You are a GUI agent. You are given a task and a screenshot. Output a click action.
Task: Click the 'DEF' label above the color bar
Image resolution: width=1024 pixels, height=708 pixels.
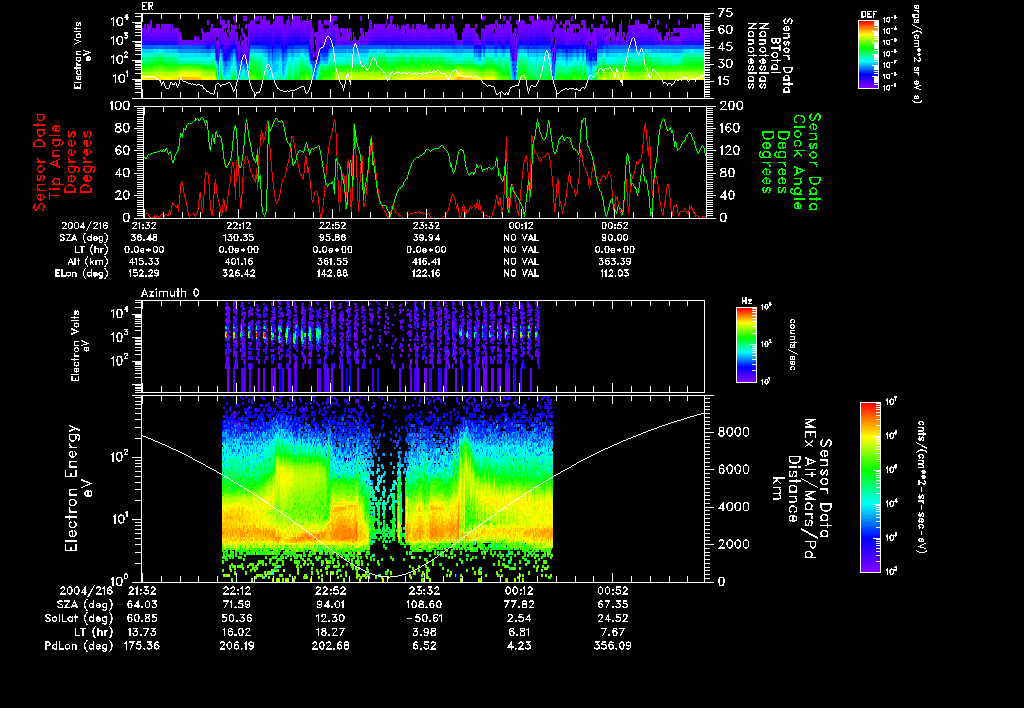click(x=868, y=14)
